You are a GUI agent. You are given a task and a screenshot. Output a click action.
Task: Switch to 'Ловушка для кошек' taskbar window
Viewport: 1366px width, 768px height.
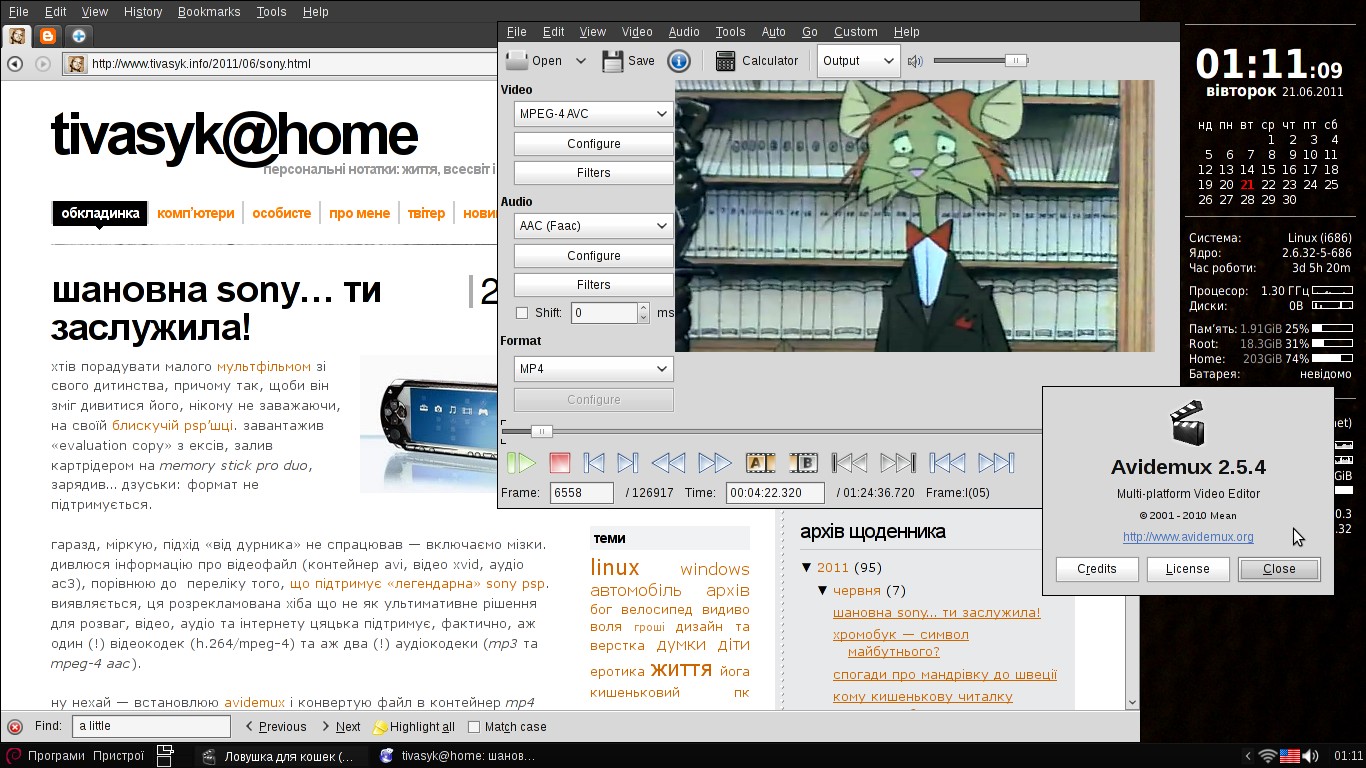pos(278,756)
